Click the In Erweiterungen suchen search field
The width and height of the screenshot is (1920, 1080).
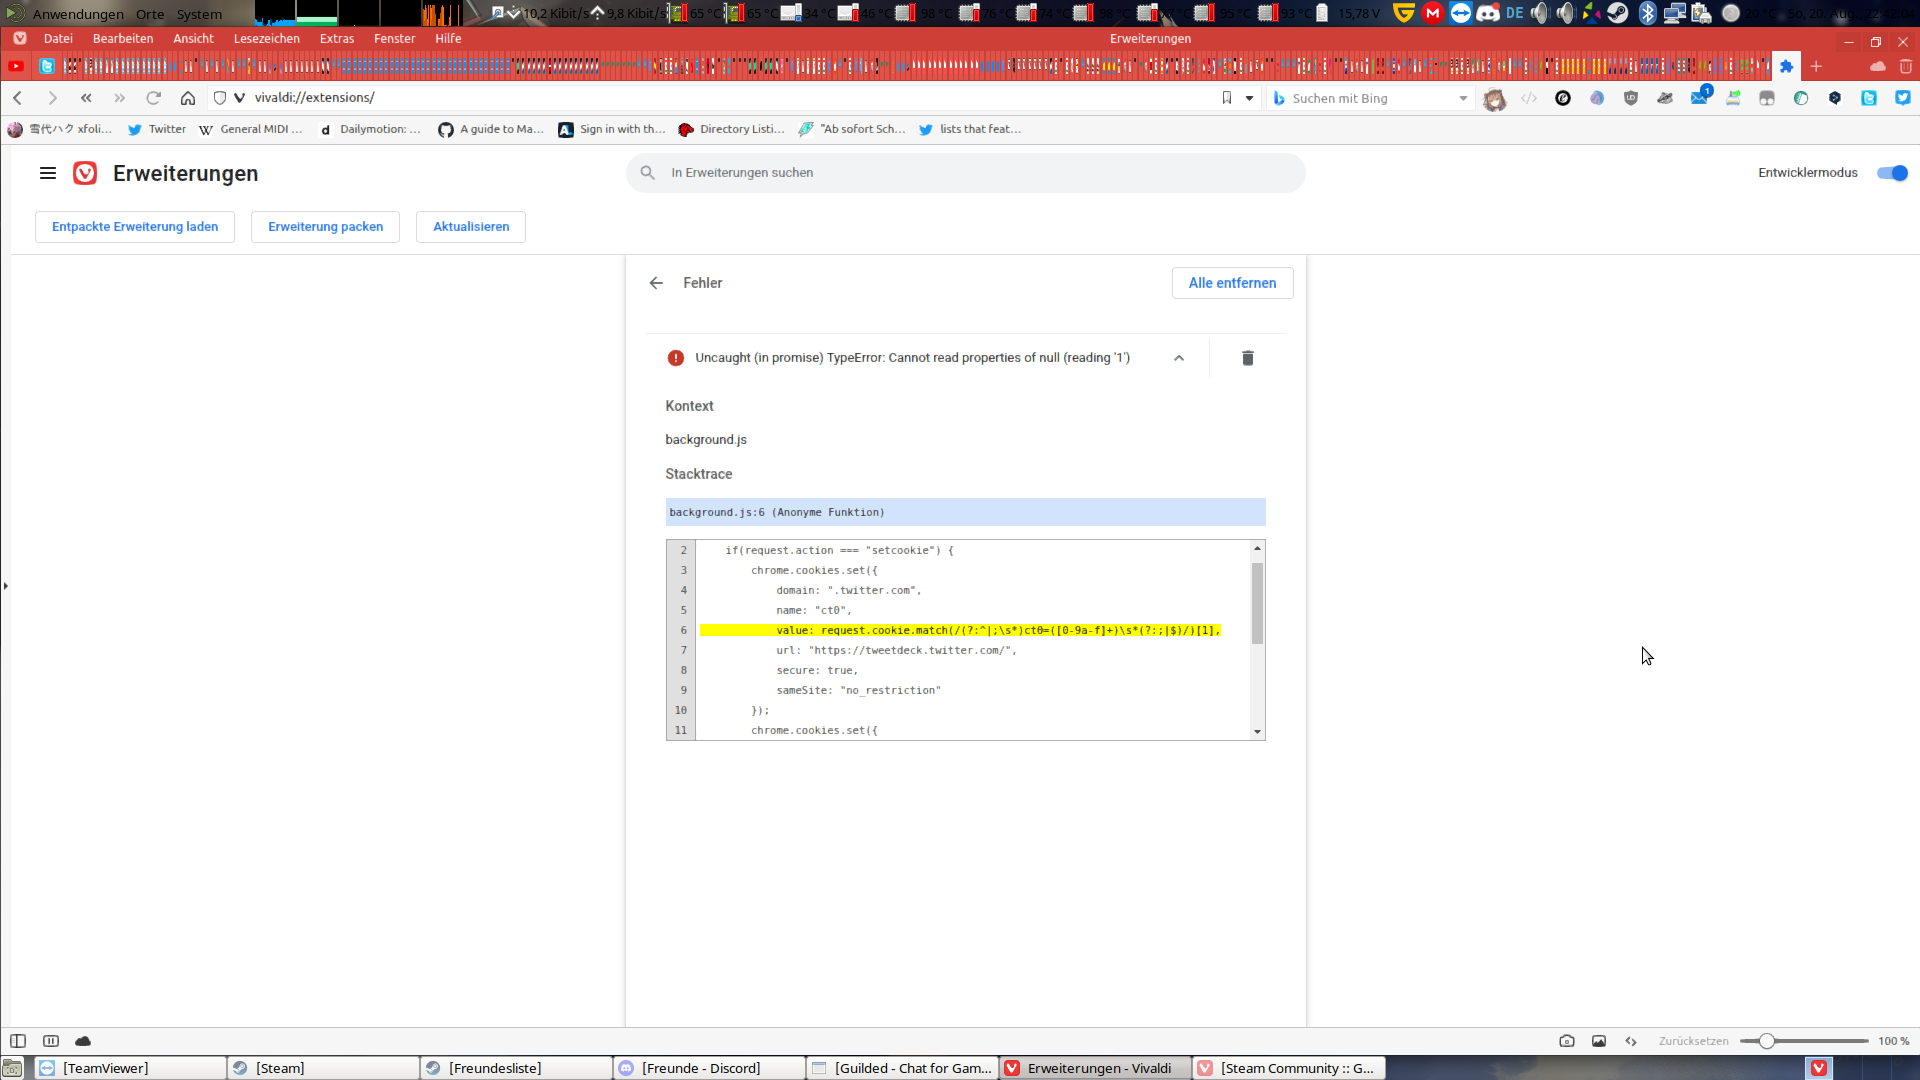tap(966, 172)
